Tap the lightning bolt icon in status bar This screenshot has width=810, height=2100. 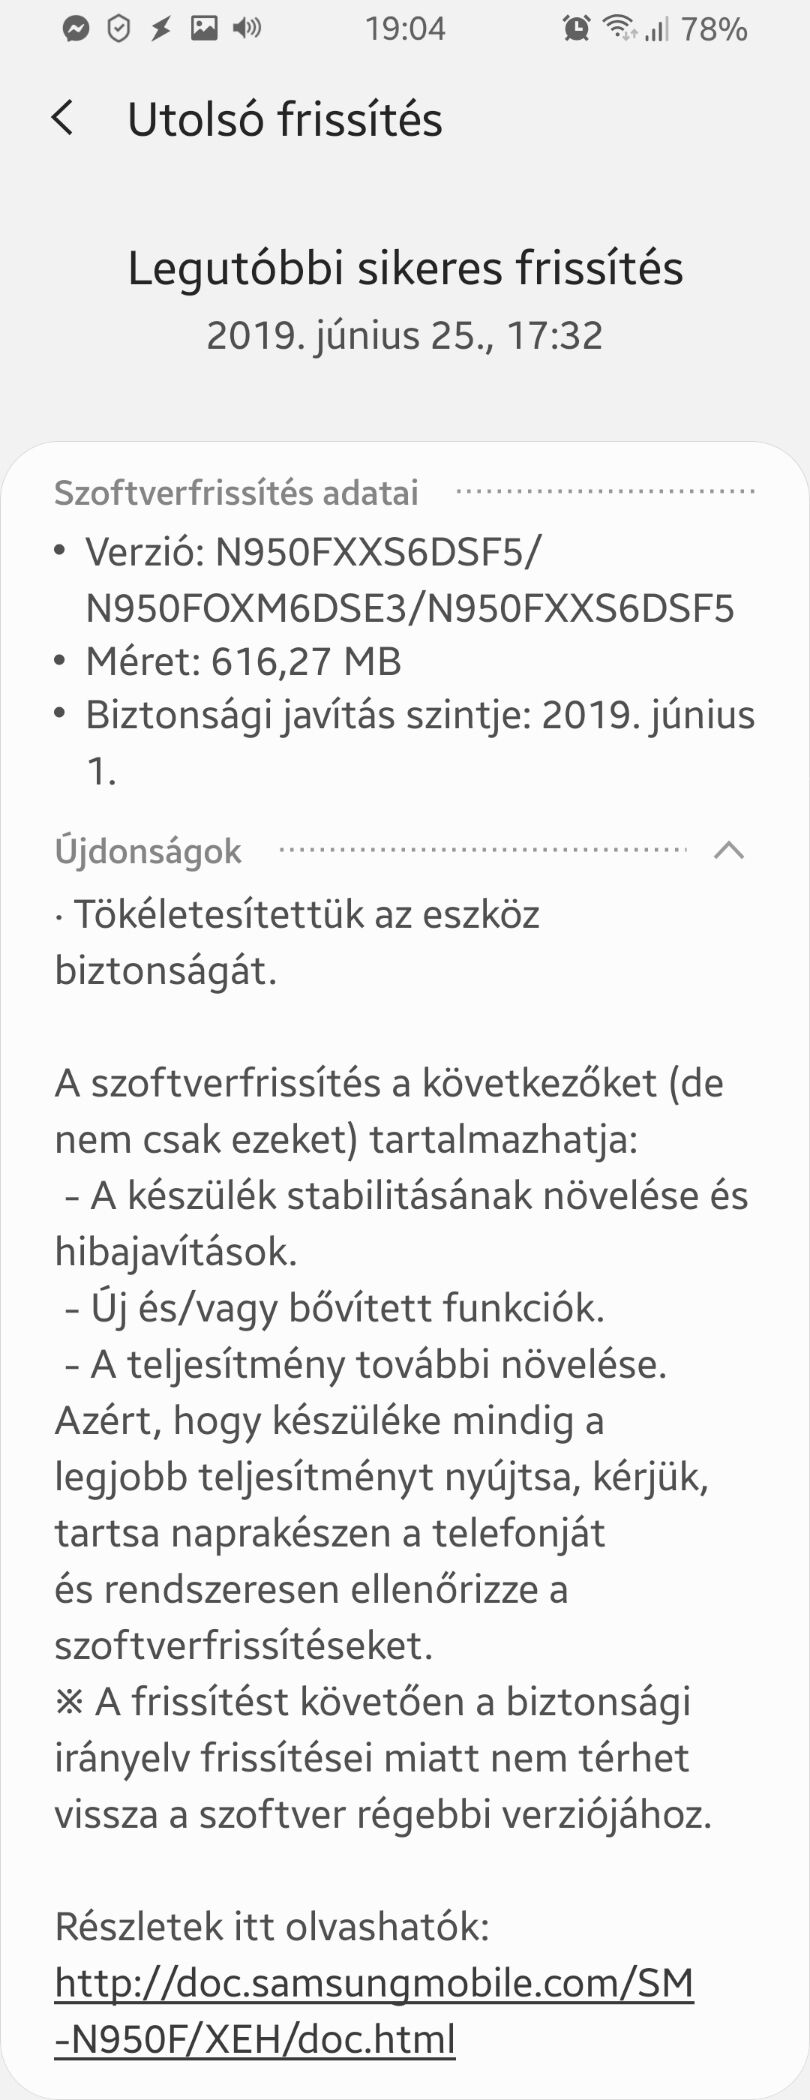click(x=160, y=30)
